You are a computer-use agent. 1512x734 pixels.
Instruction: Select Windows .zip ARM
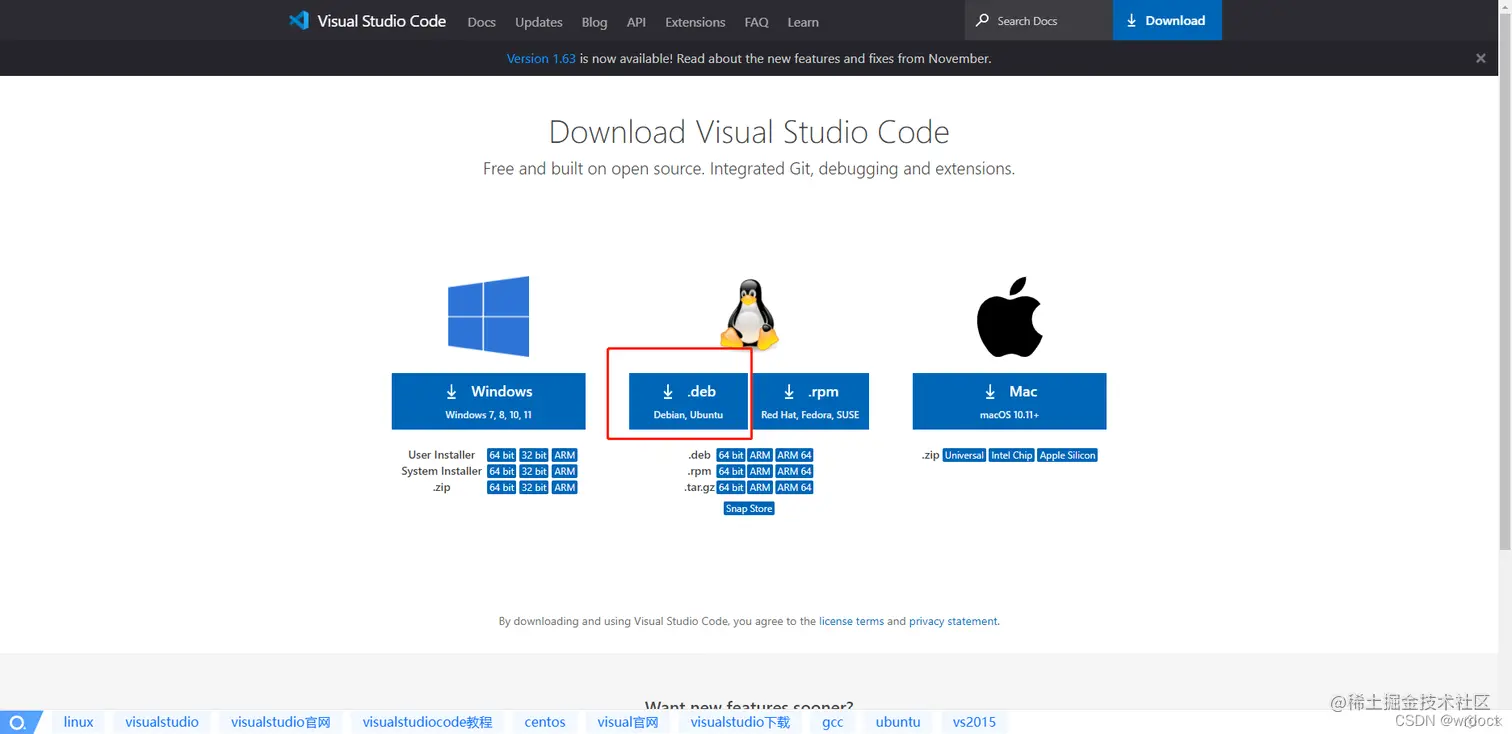pyautogui.click(x=565, y=487)
